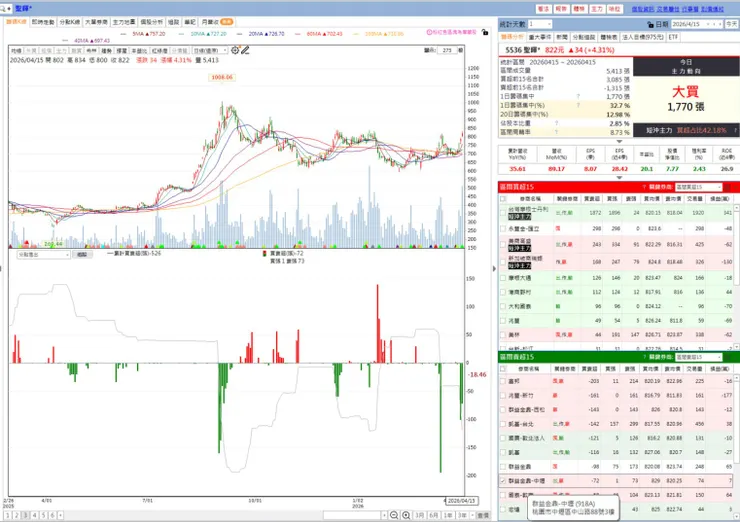Click help icon in red 區間買超15 header
This screenshot has width=740, height=522.
[644, 187]
